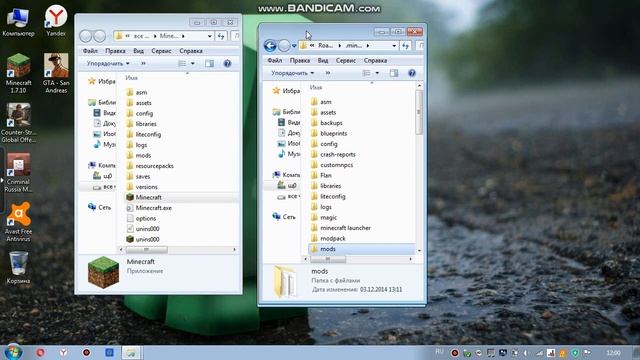Open the Файл menu in the right window

275,60
